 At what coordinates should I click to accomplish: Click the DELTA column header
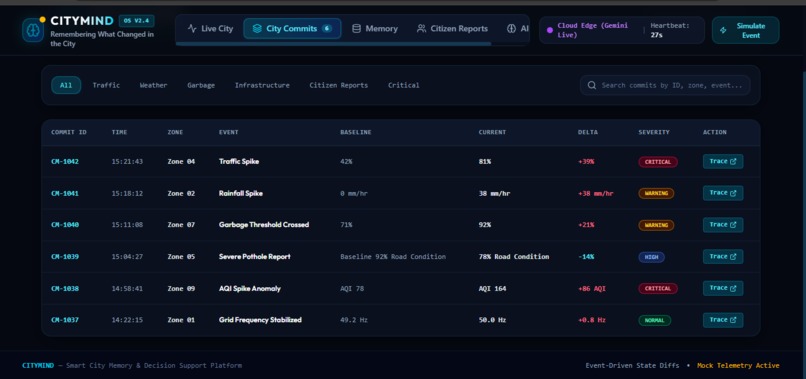[588, 132]
